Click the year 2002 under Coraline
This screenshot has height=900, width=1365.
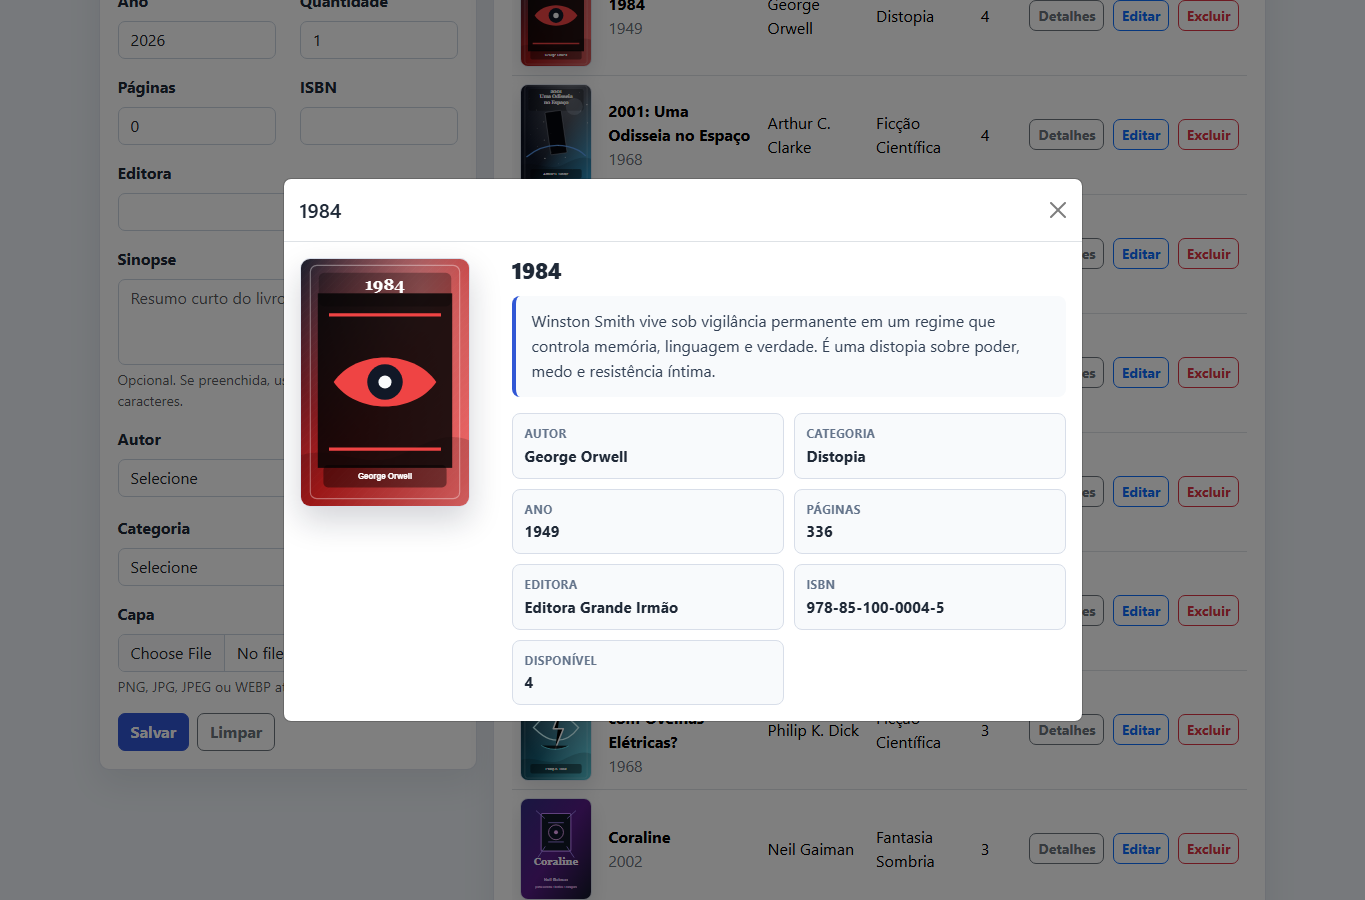pyautogui.click(x=625, y=862)
